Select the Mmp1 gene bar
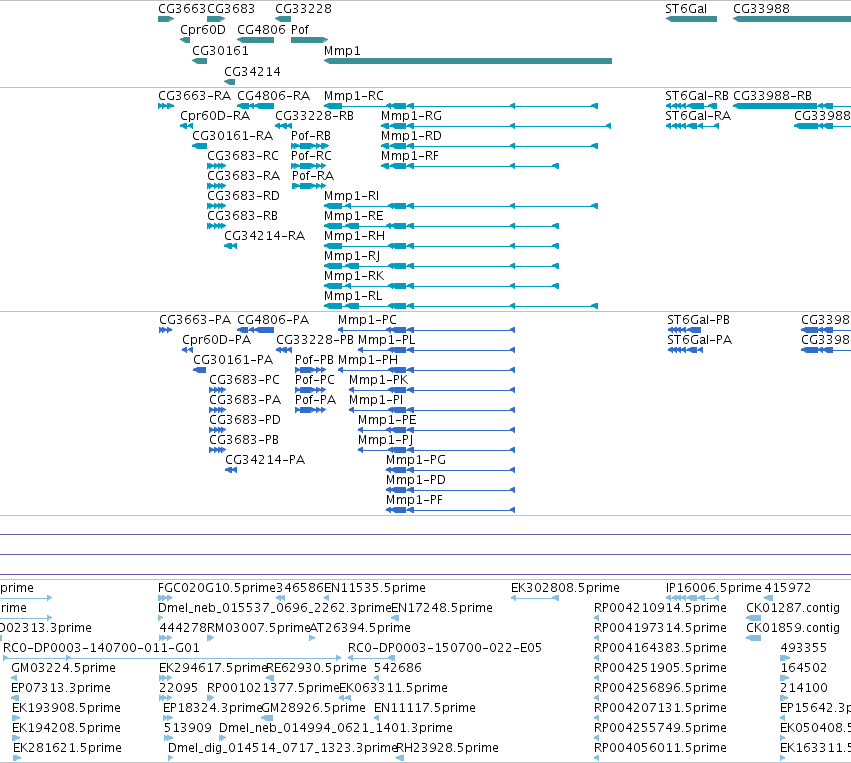Image resolution: width=851 pixels, height=763 pixels. pos(468,61)
